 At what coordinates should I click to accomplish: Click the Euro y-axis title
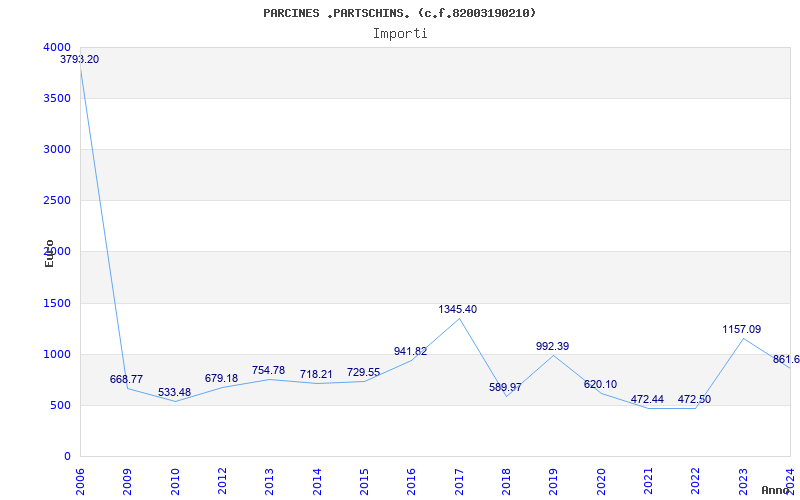(49, 253)
